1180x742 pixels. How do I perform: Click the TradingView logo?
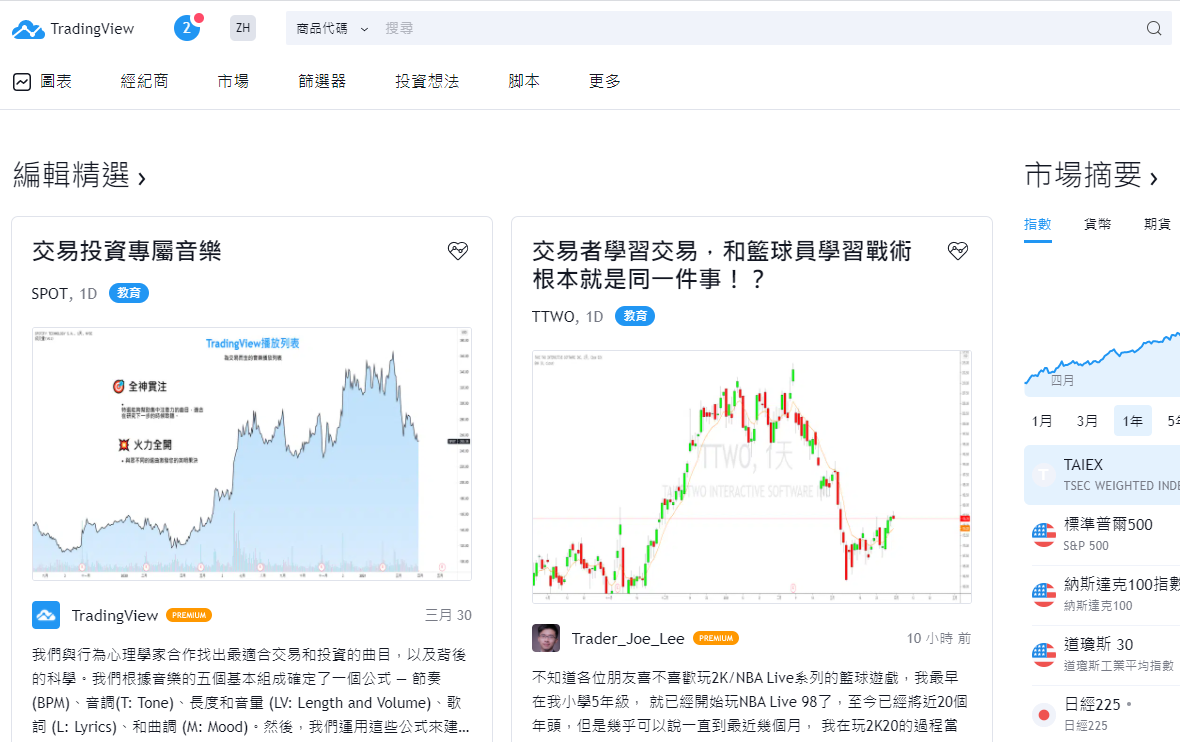[73, 29]
